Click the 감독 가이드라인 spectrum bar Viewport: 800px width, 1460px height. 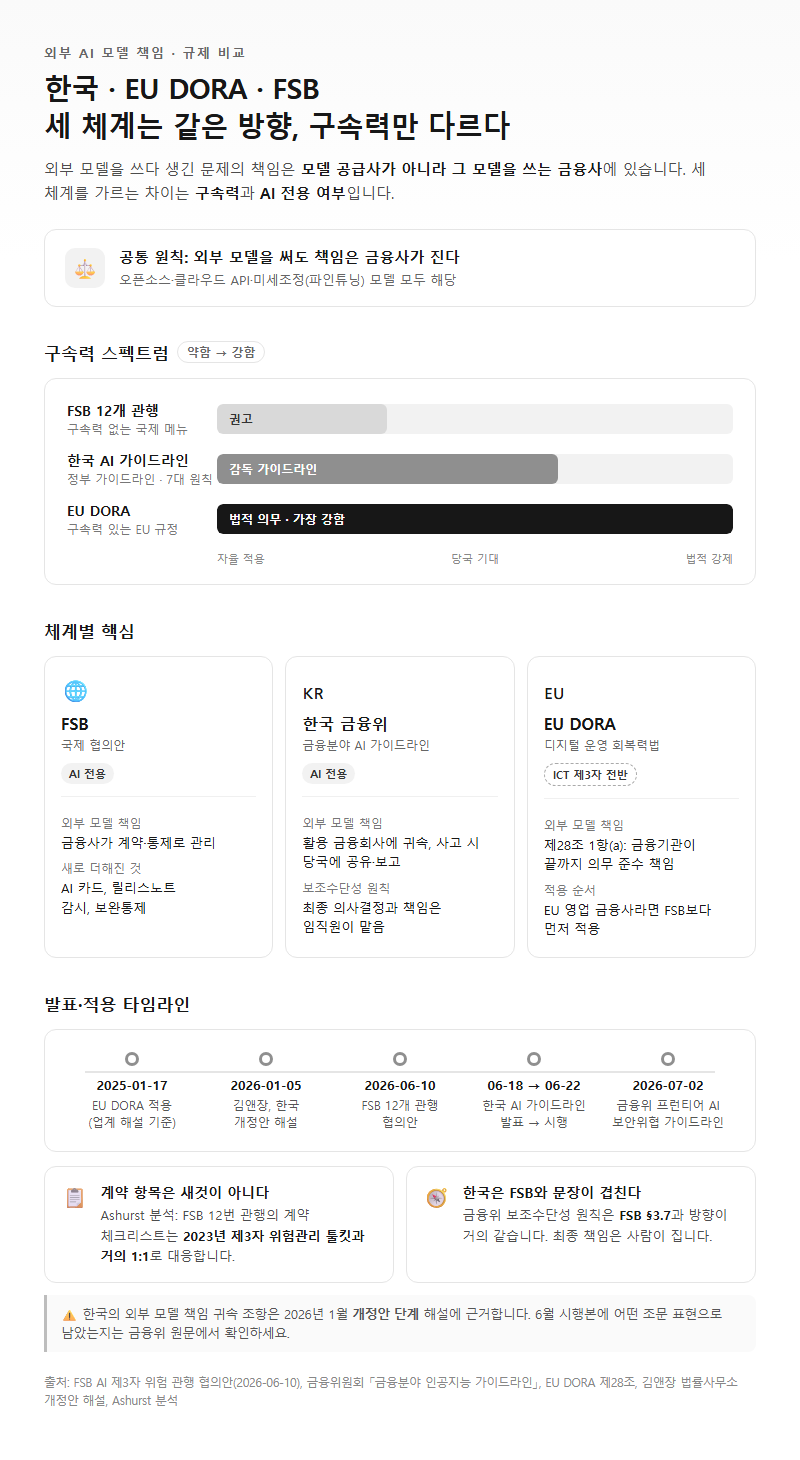coord(387,469)
